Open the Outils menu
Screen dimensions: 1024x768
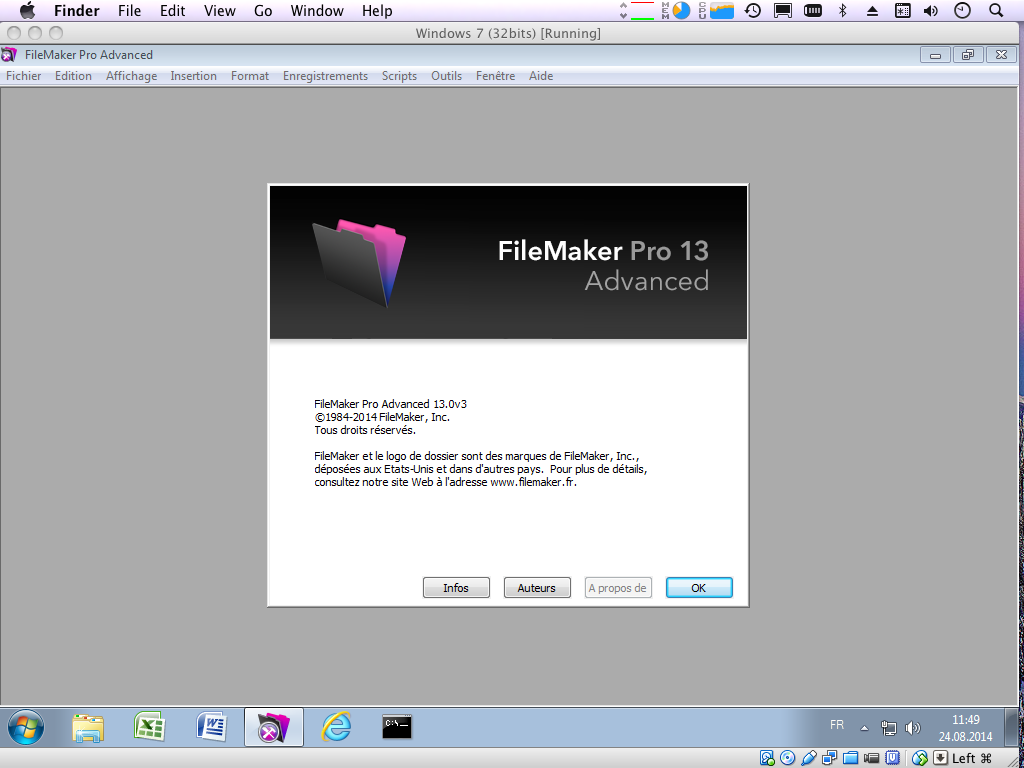tap(446, 76)
